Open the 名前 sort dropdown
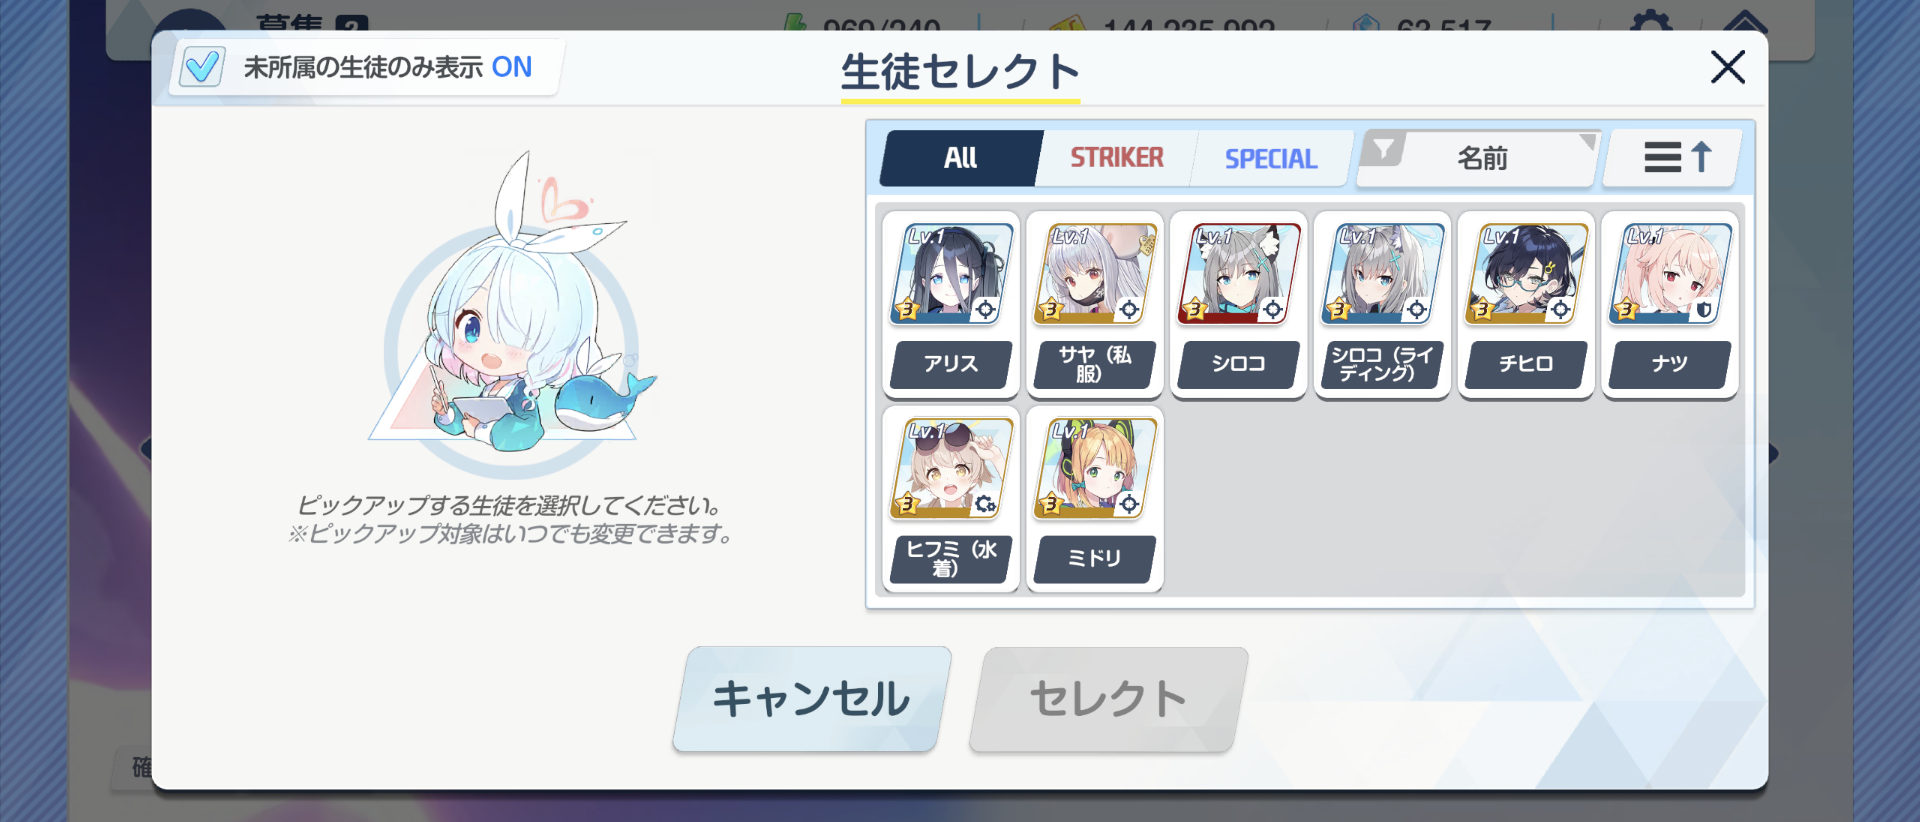 coord(1481,158)
